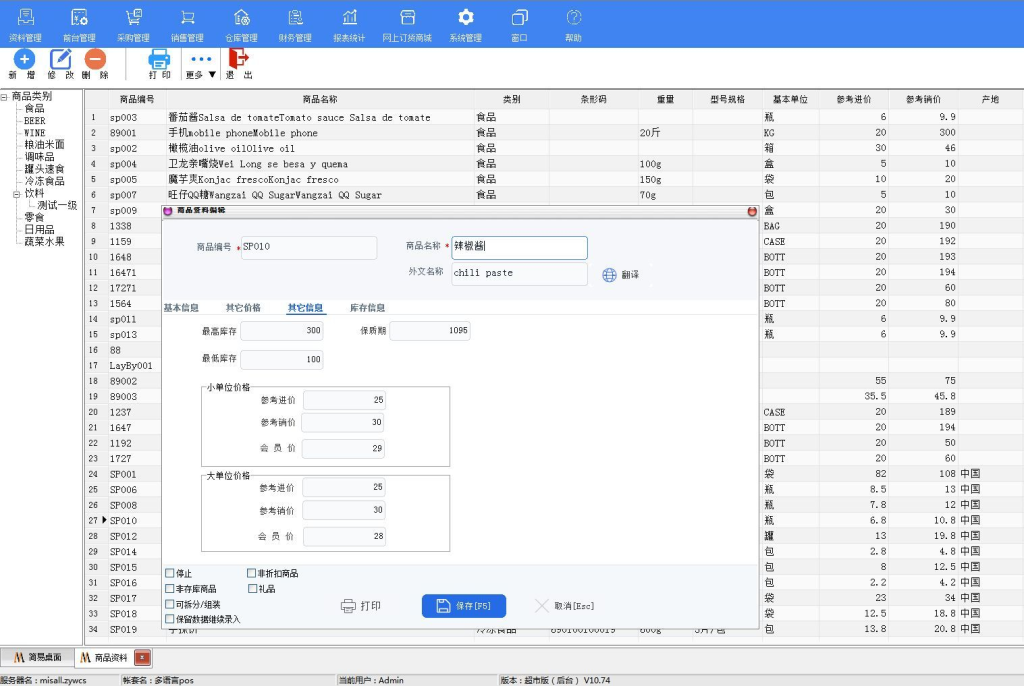Switch to the 库存信息 tab
1024x686 pixels.
367,308
